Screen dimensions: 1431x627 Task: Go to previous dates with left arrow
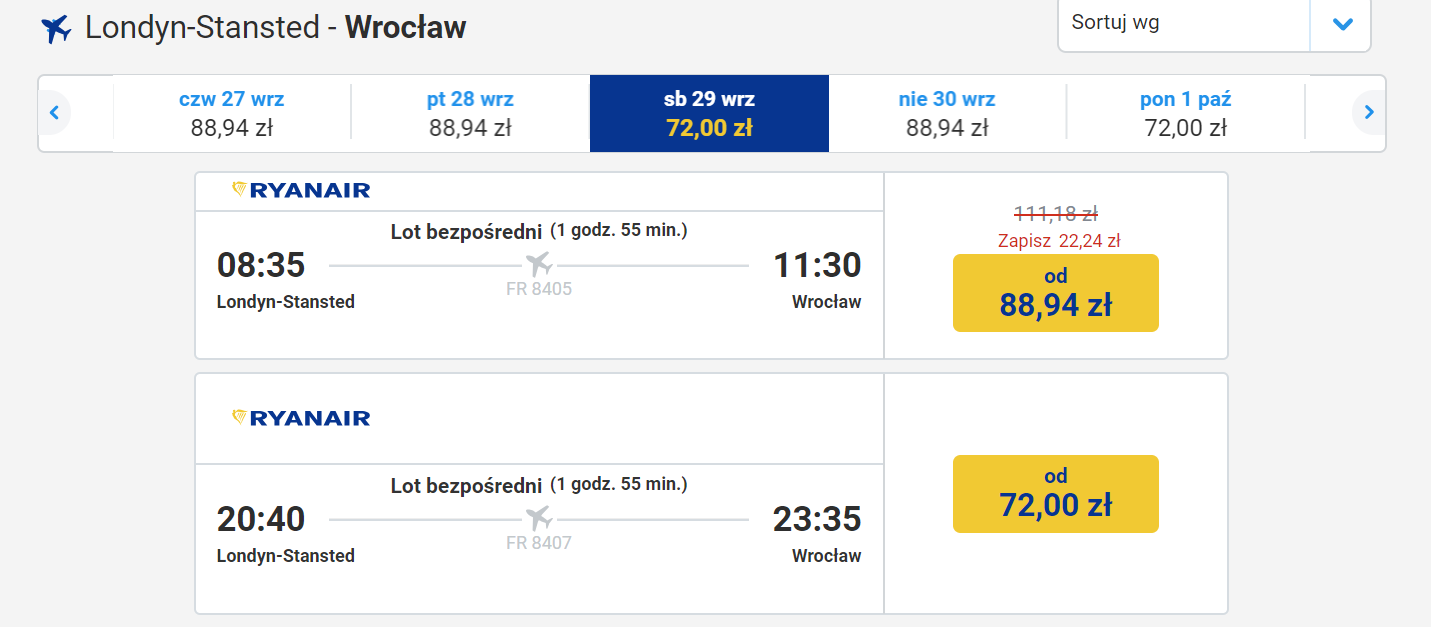click(x=54, y=113)
